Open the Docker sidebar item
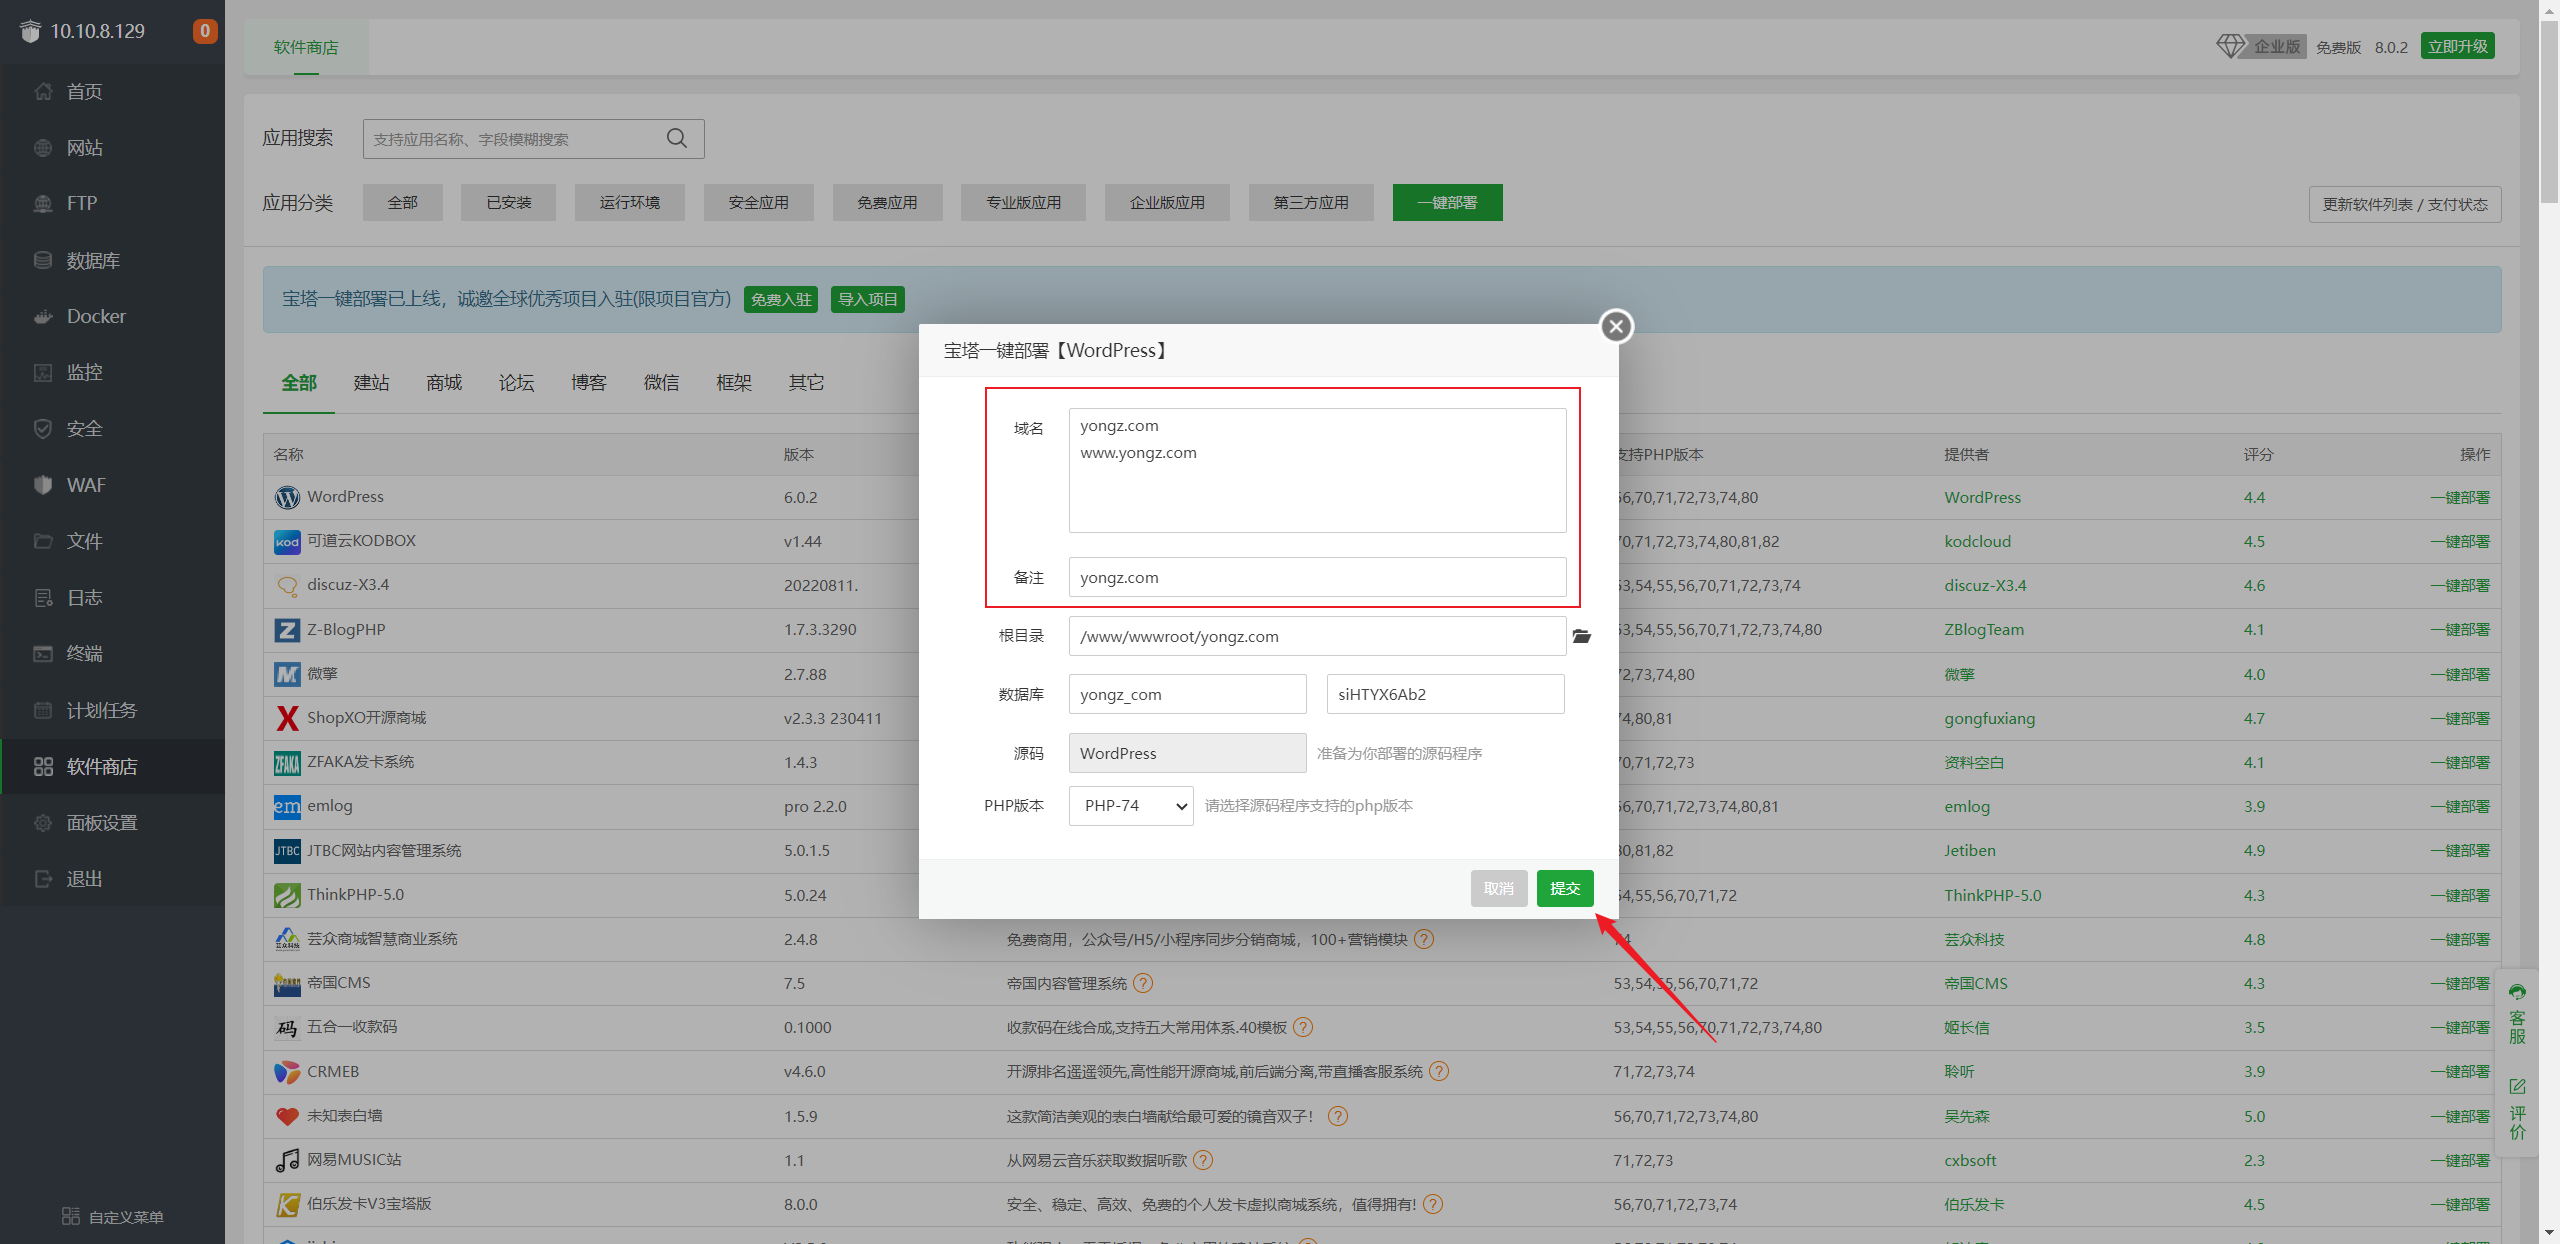The height and width of the screenshot is (1244, 2560). (x=112, y=316)
